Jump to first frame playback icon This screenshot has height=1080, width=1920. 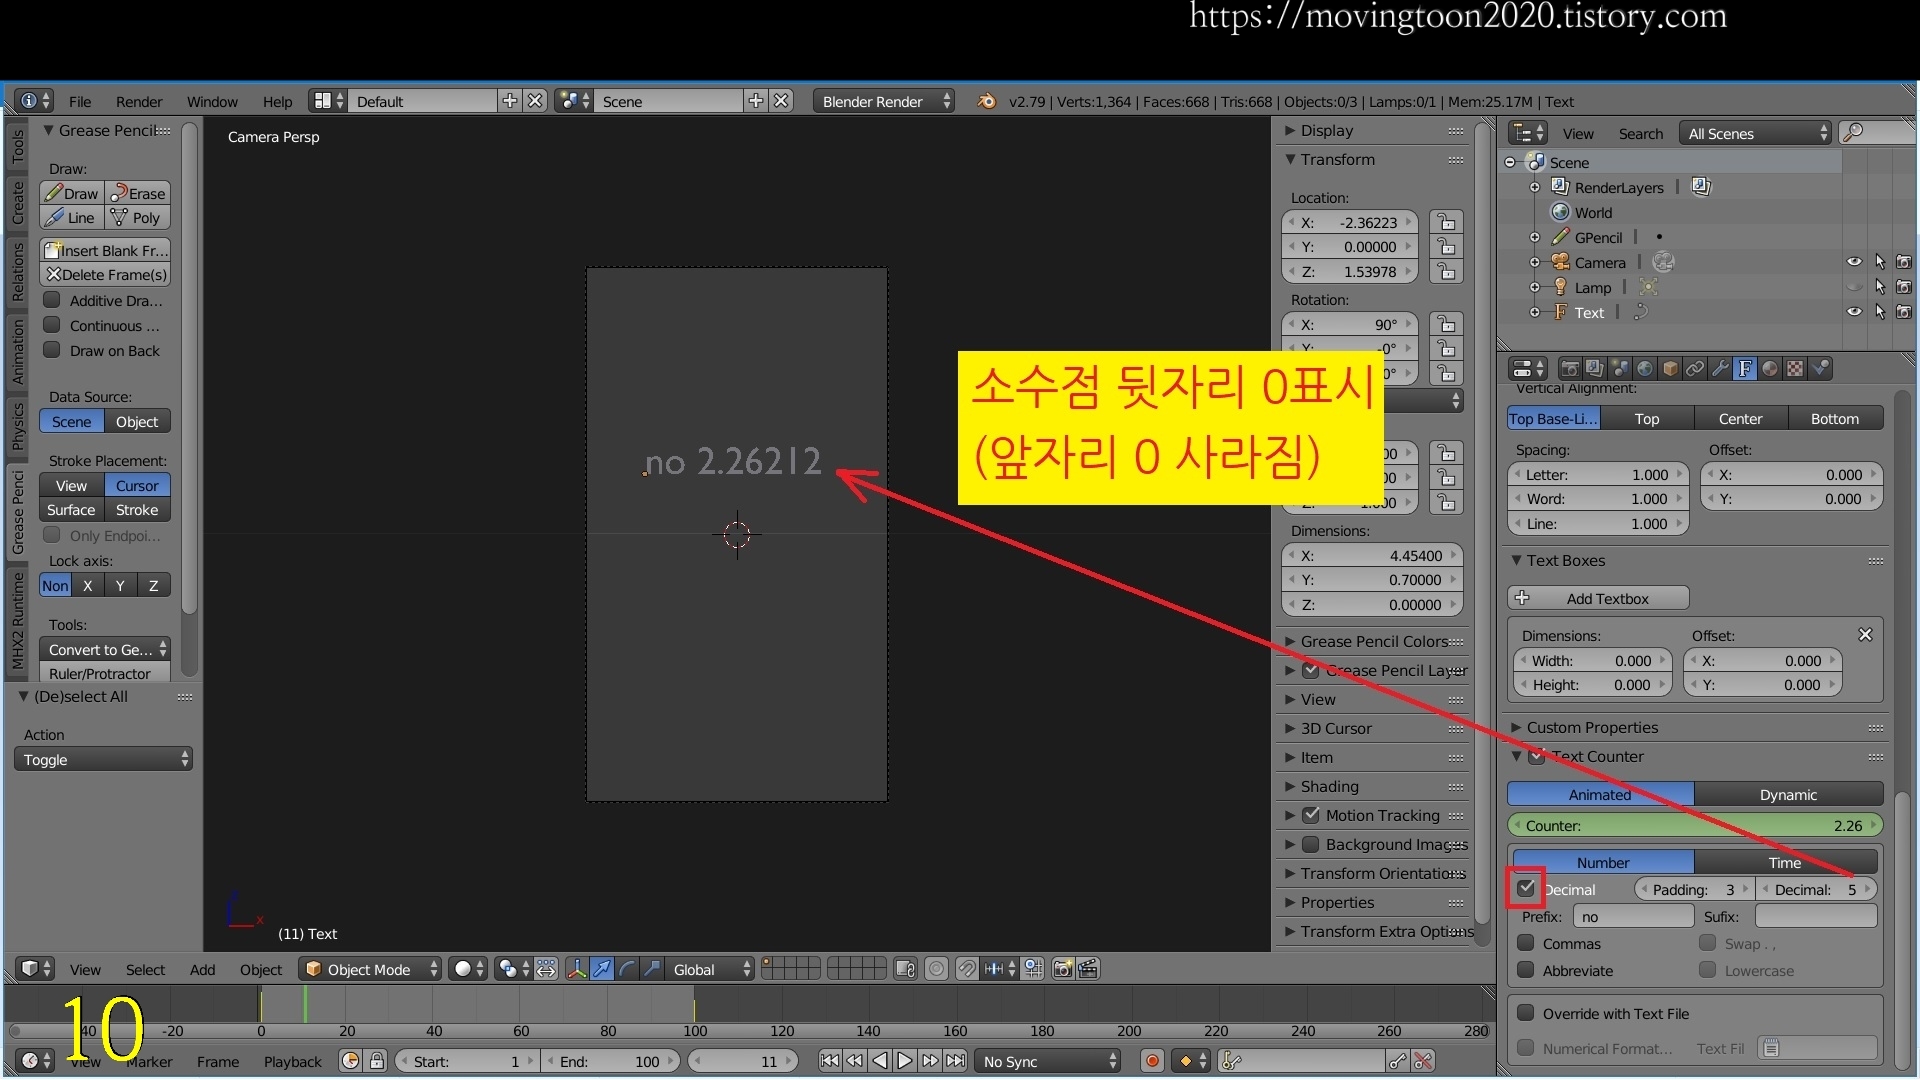pos(830,1061)
